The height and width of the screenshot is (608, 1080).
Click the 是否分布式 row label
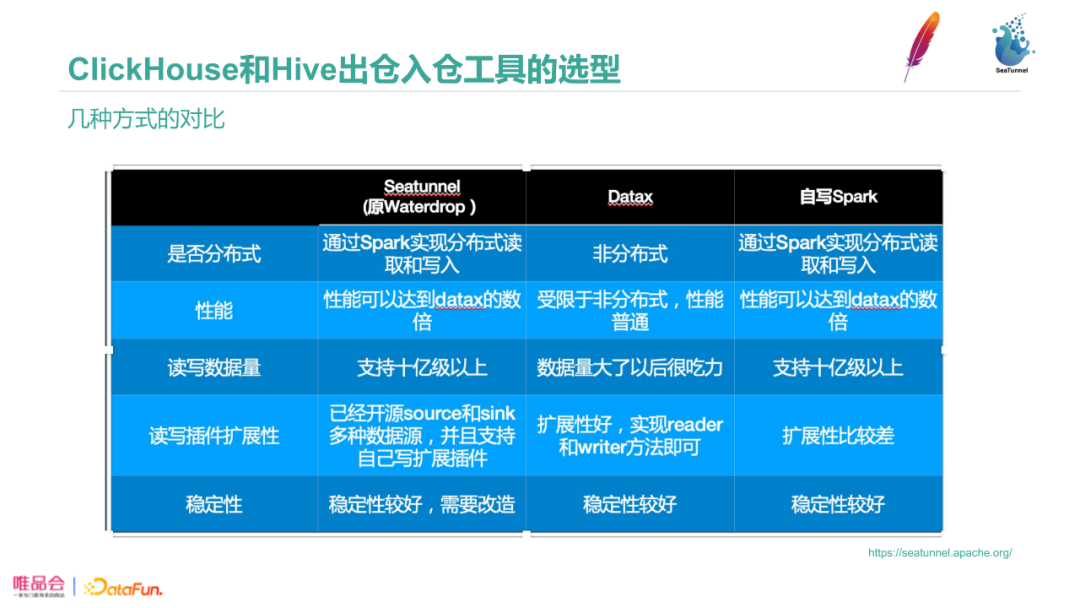[214, 253]
